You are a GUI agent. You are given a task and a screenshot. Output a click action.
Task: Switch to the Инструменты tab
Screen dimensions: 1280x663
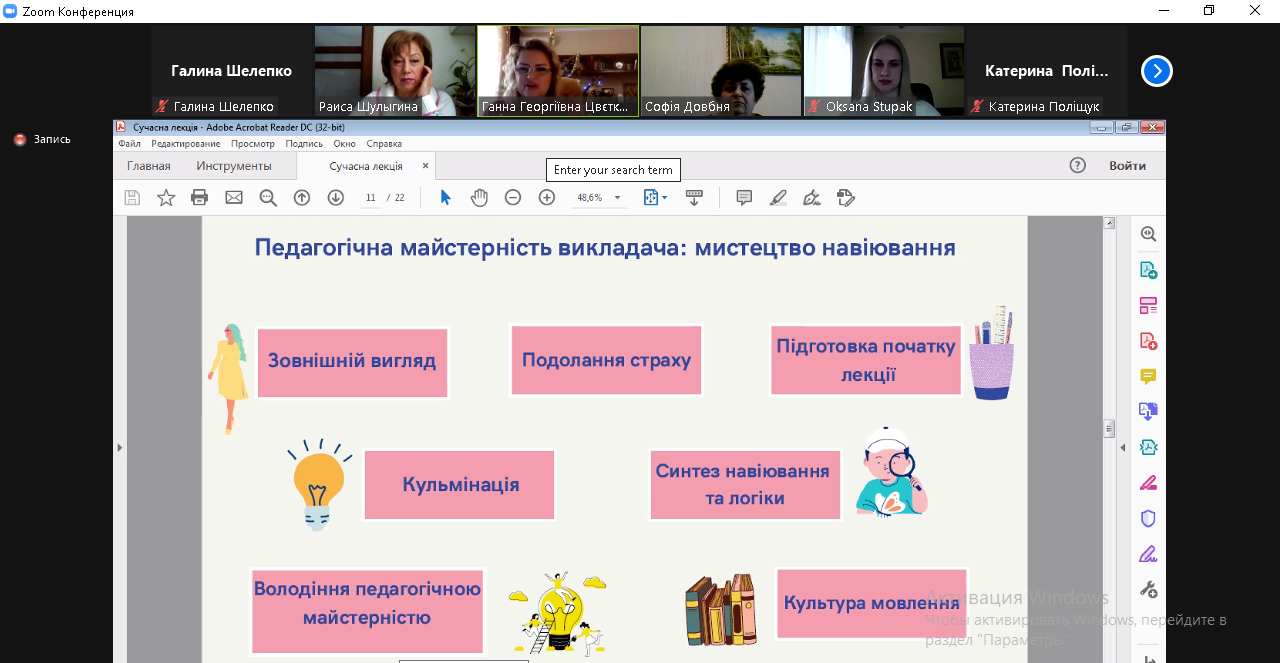coord(234,166)
